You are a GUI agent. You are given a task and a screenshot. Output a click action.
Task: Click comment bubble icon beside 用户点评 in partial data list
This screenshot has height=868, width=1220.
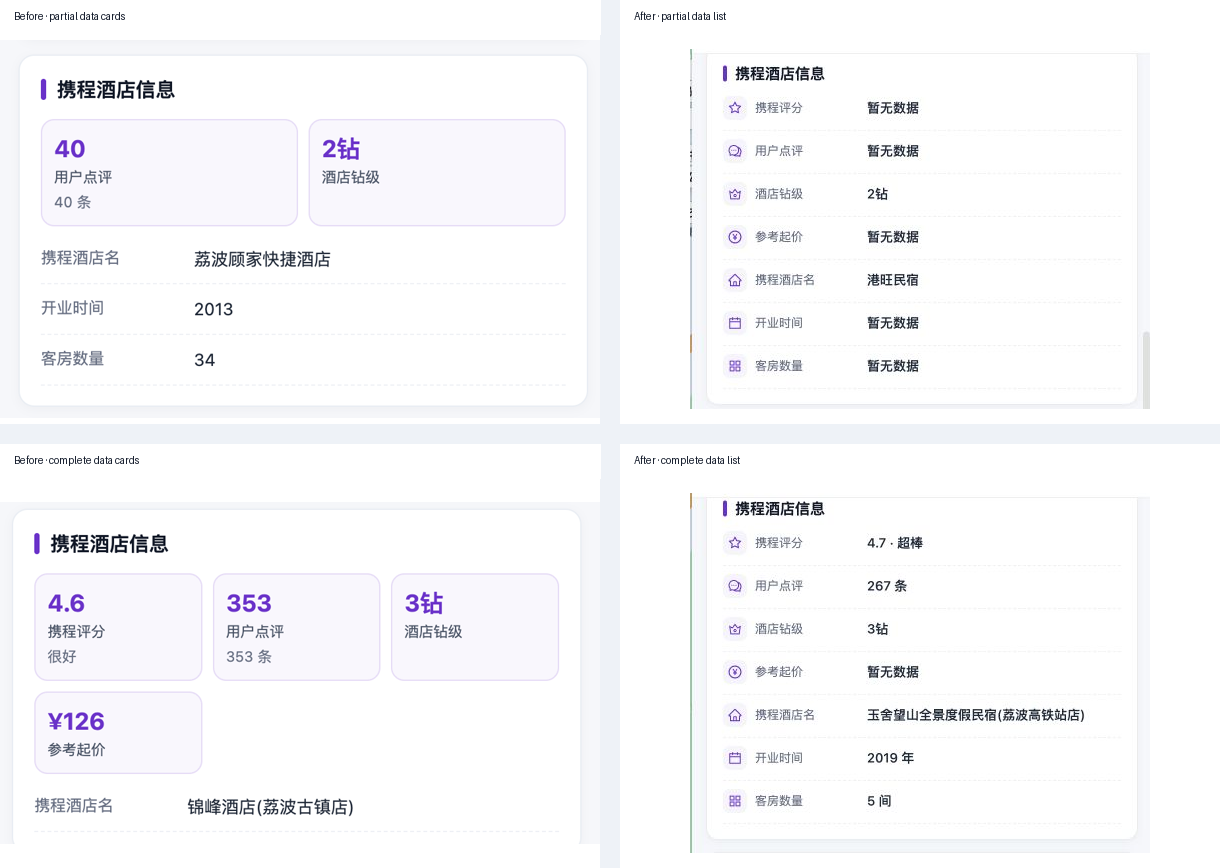(x=735, y=151)
